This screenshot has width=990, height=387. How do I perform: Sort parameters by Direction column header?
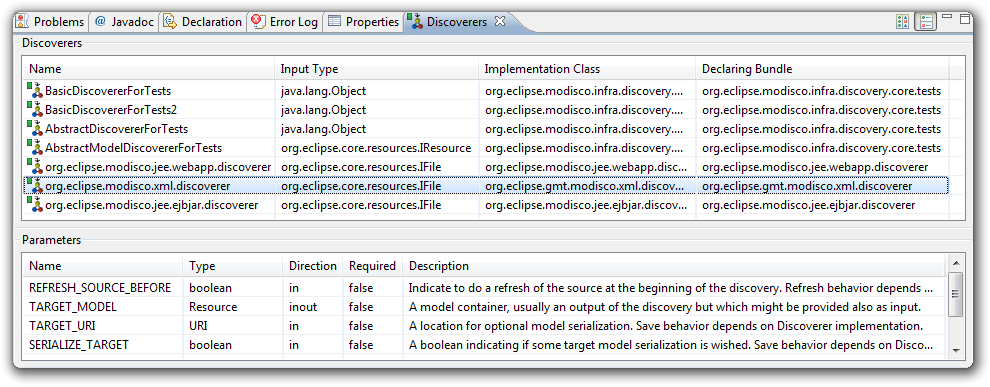313,266
